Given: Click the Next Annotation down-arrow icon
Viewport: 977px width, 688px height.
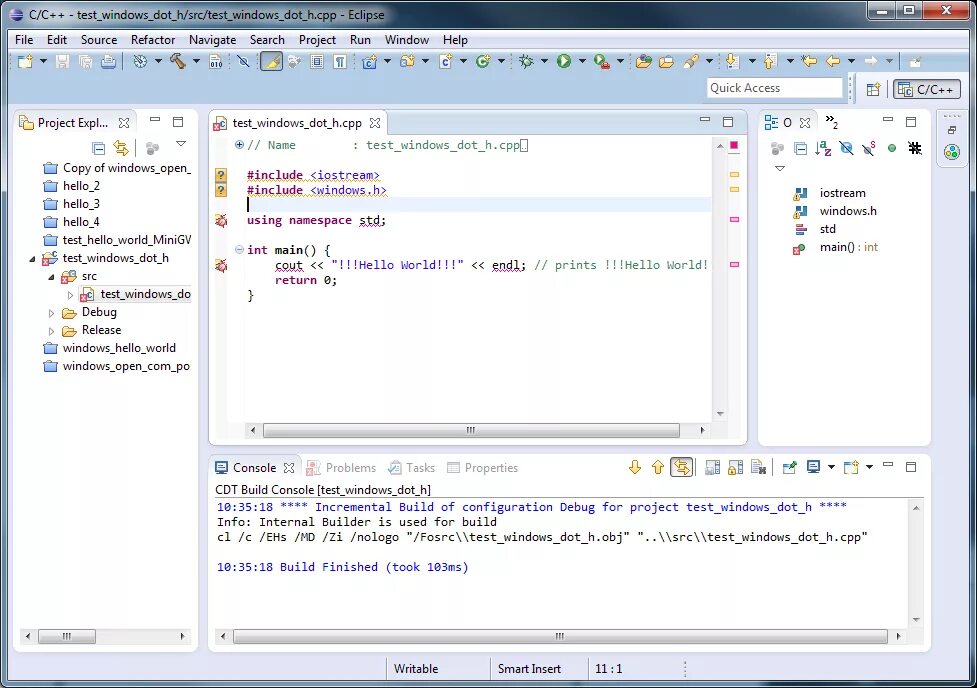Looking at the screenshot, I should [733, 61].
